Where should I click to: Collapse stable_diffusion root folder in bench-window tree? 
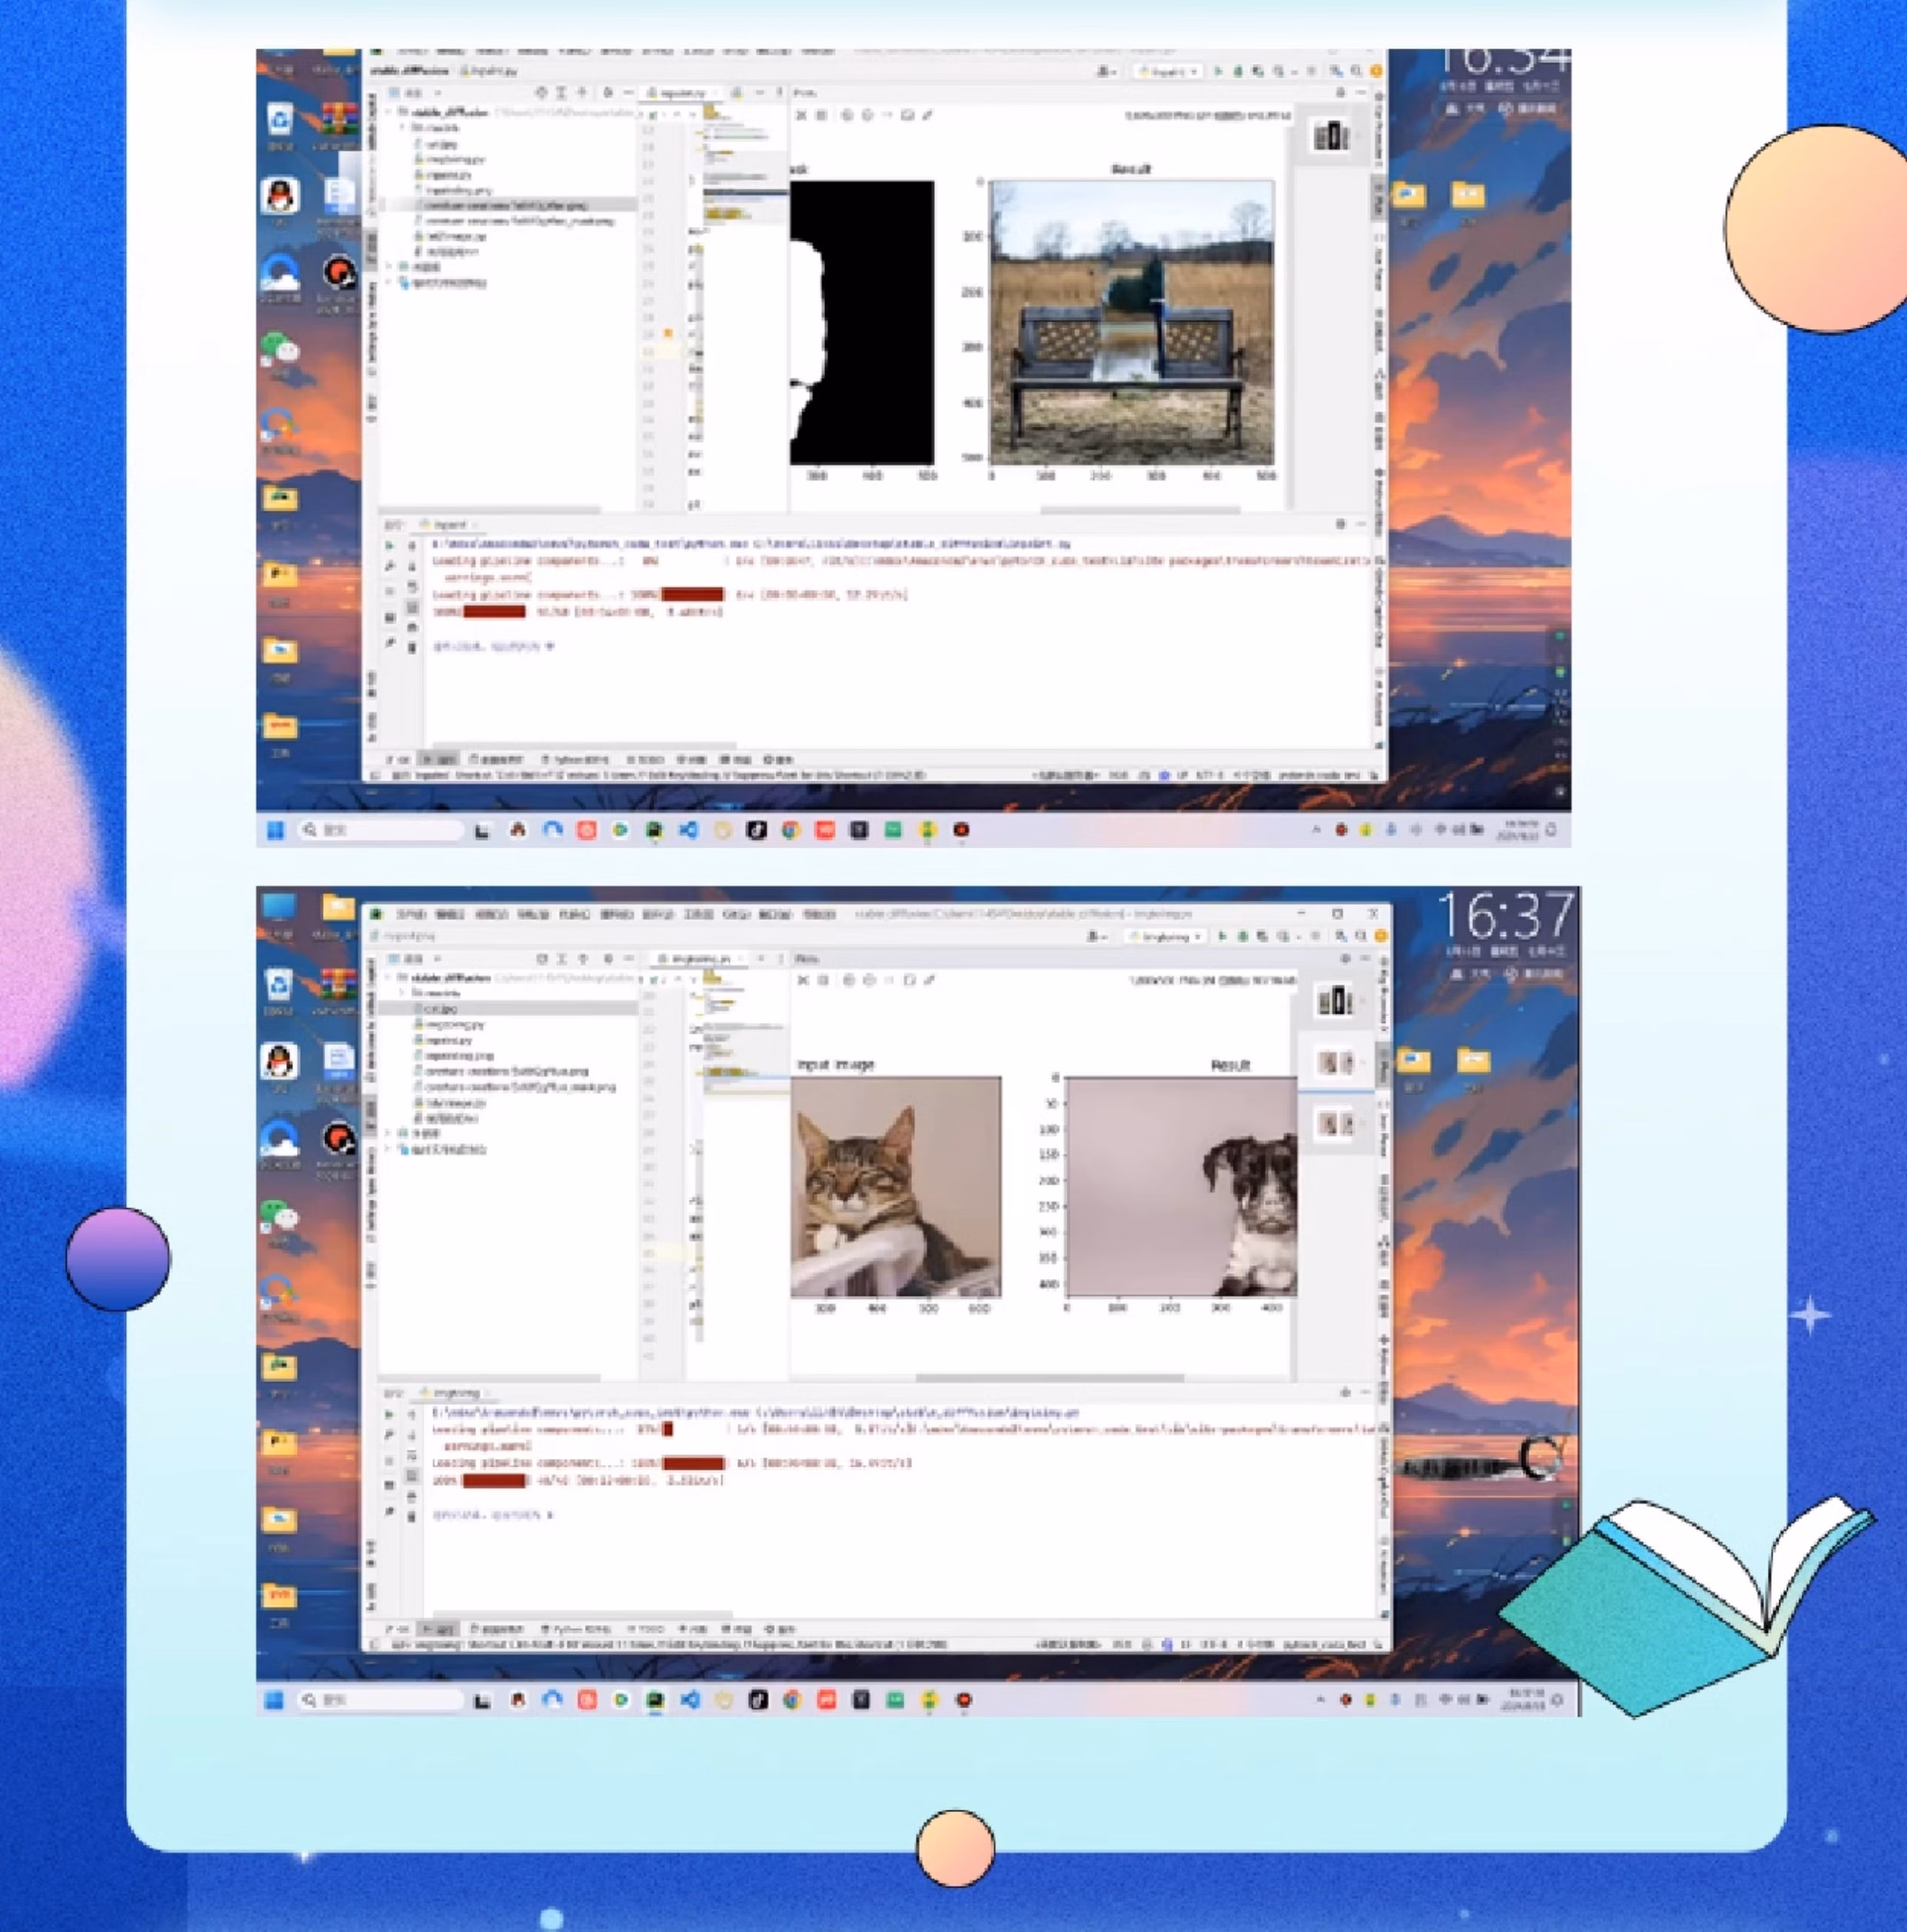(390, 112)
